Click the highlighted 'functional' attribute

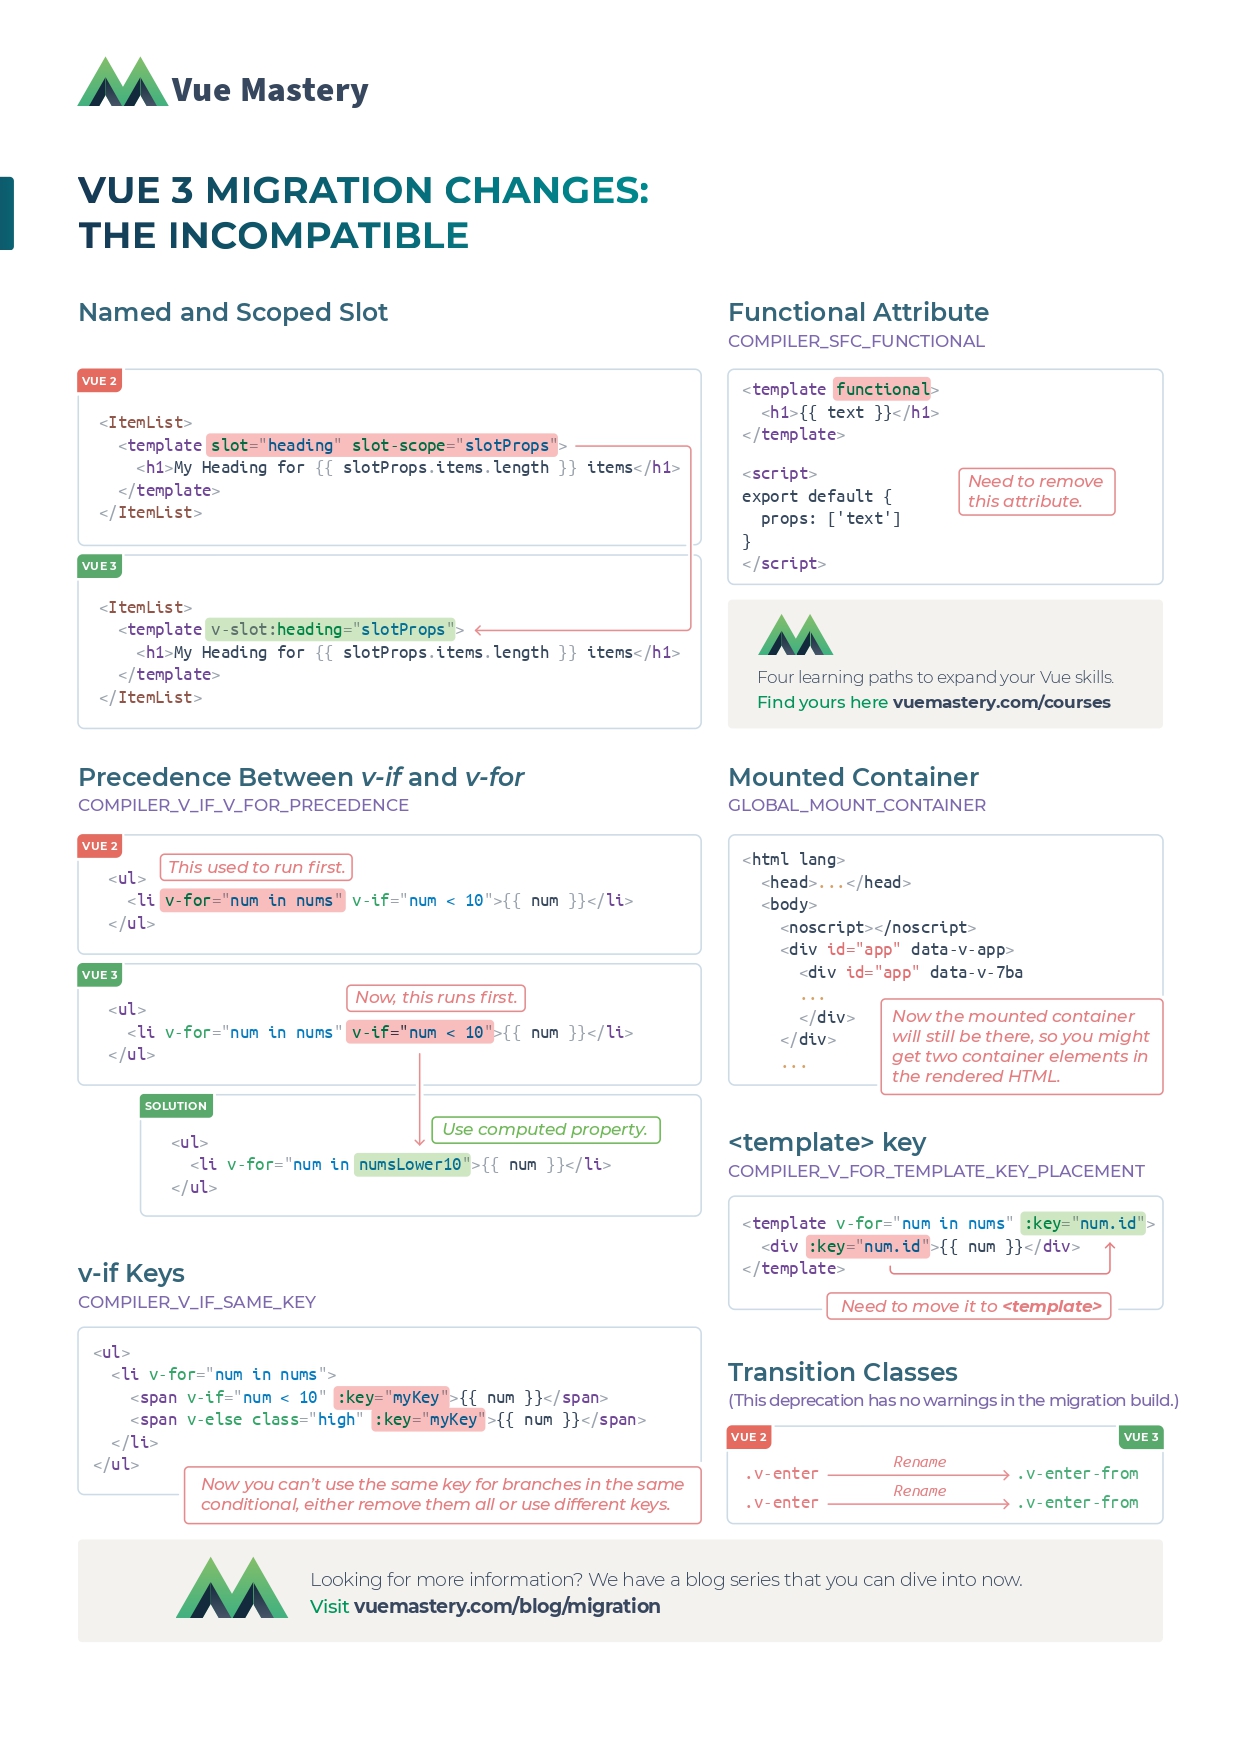pos(883,389)
